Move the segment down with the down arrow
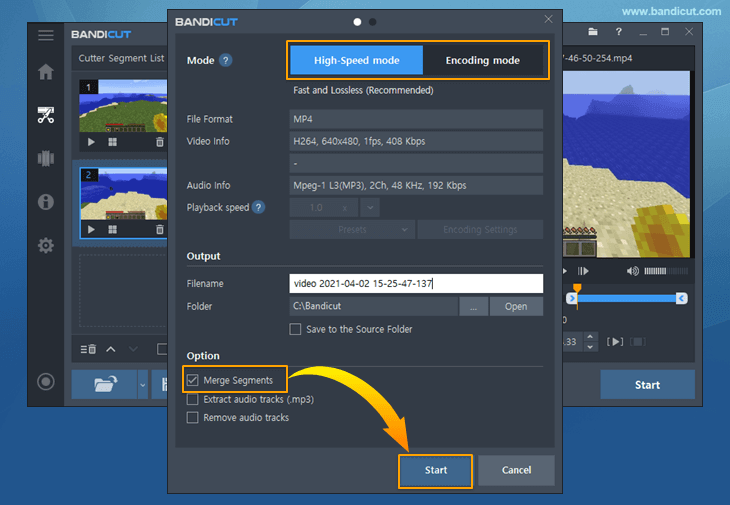The height and width of the screenshot is (505, 730). pos(133,349)
